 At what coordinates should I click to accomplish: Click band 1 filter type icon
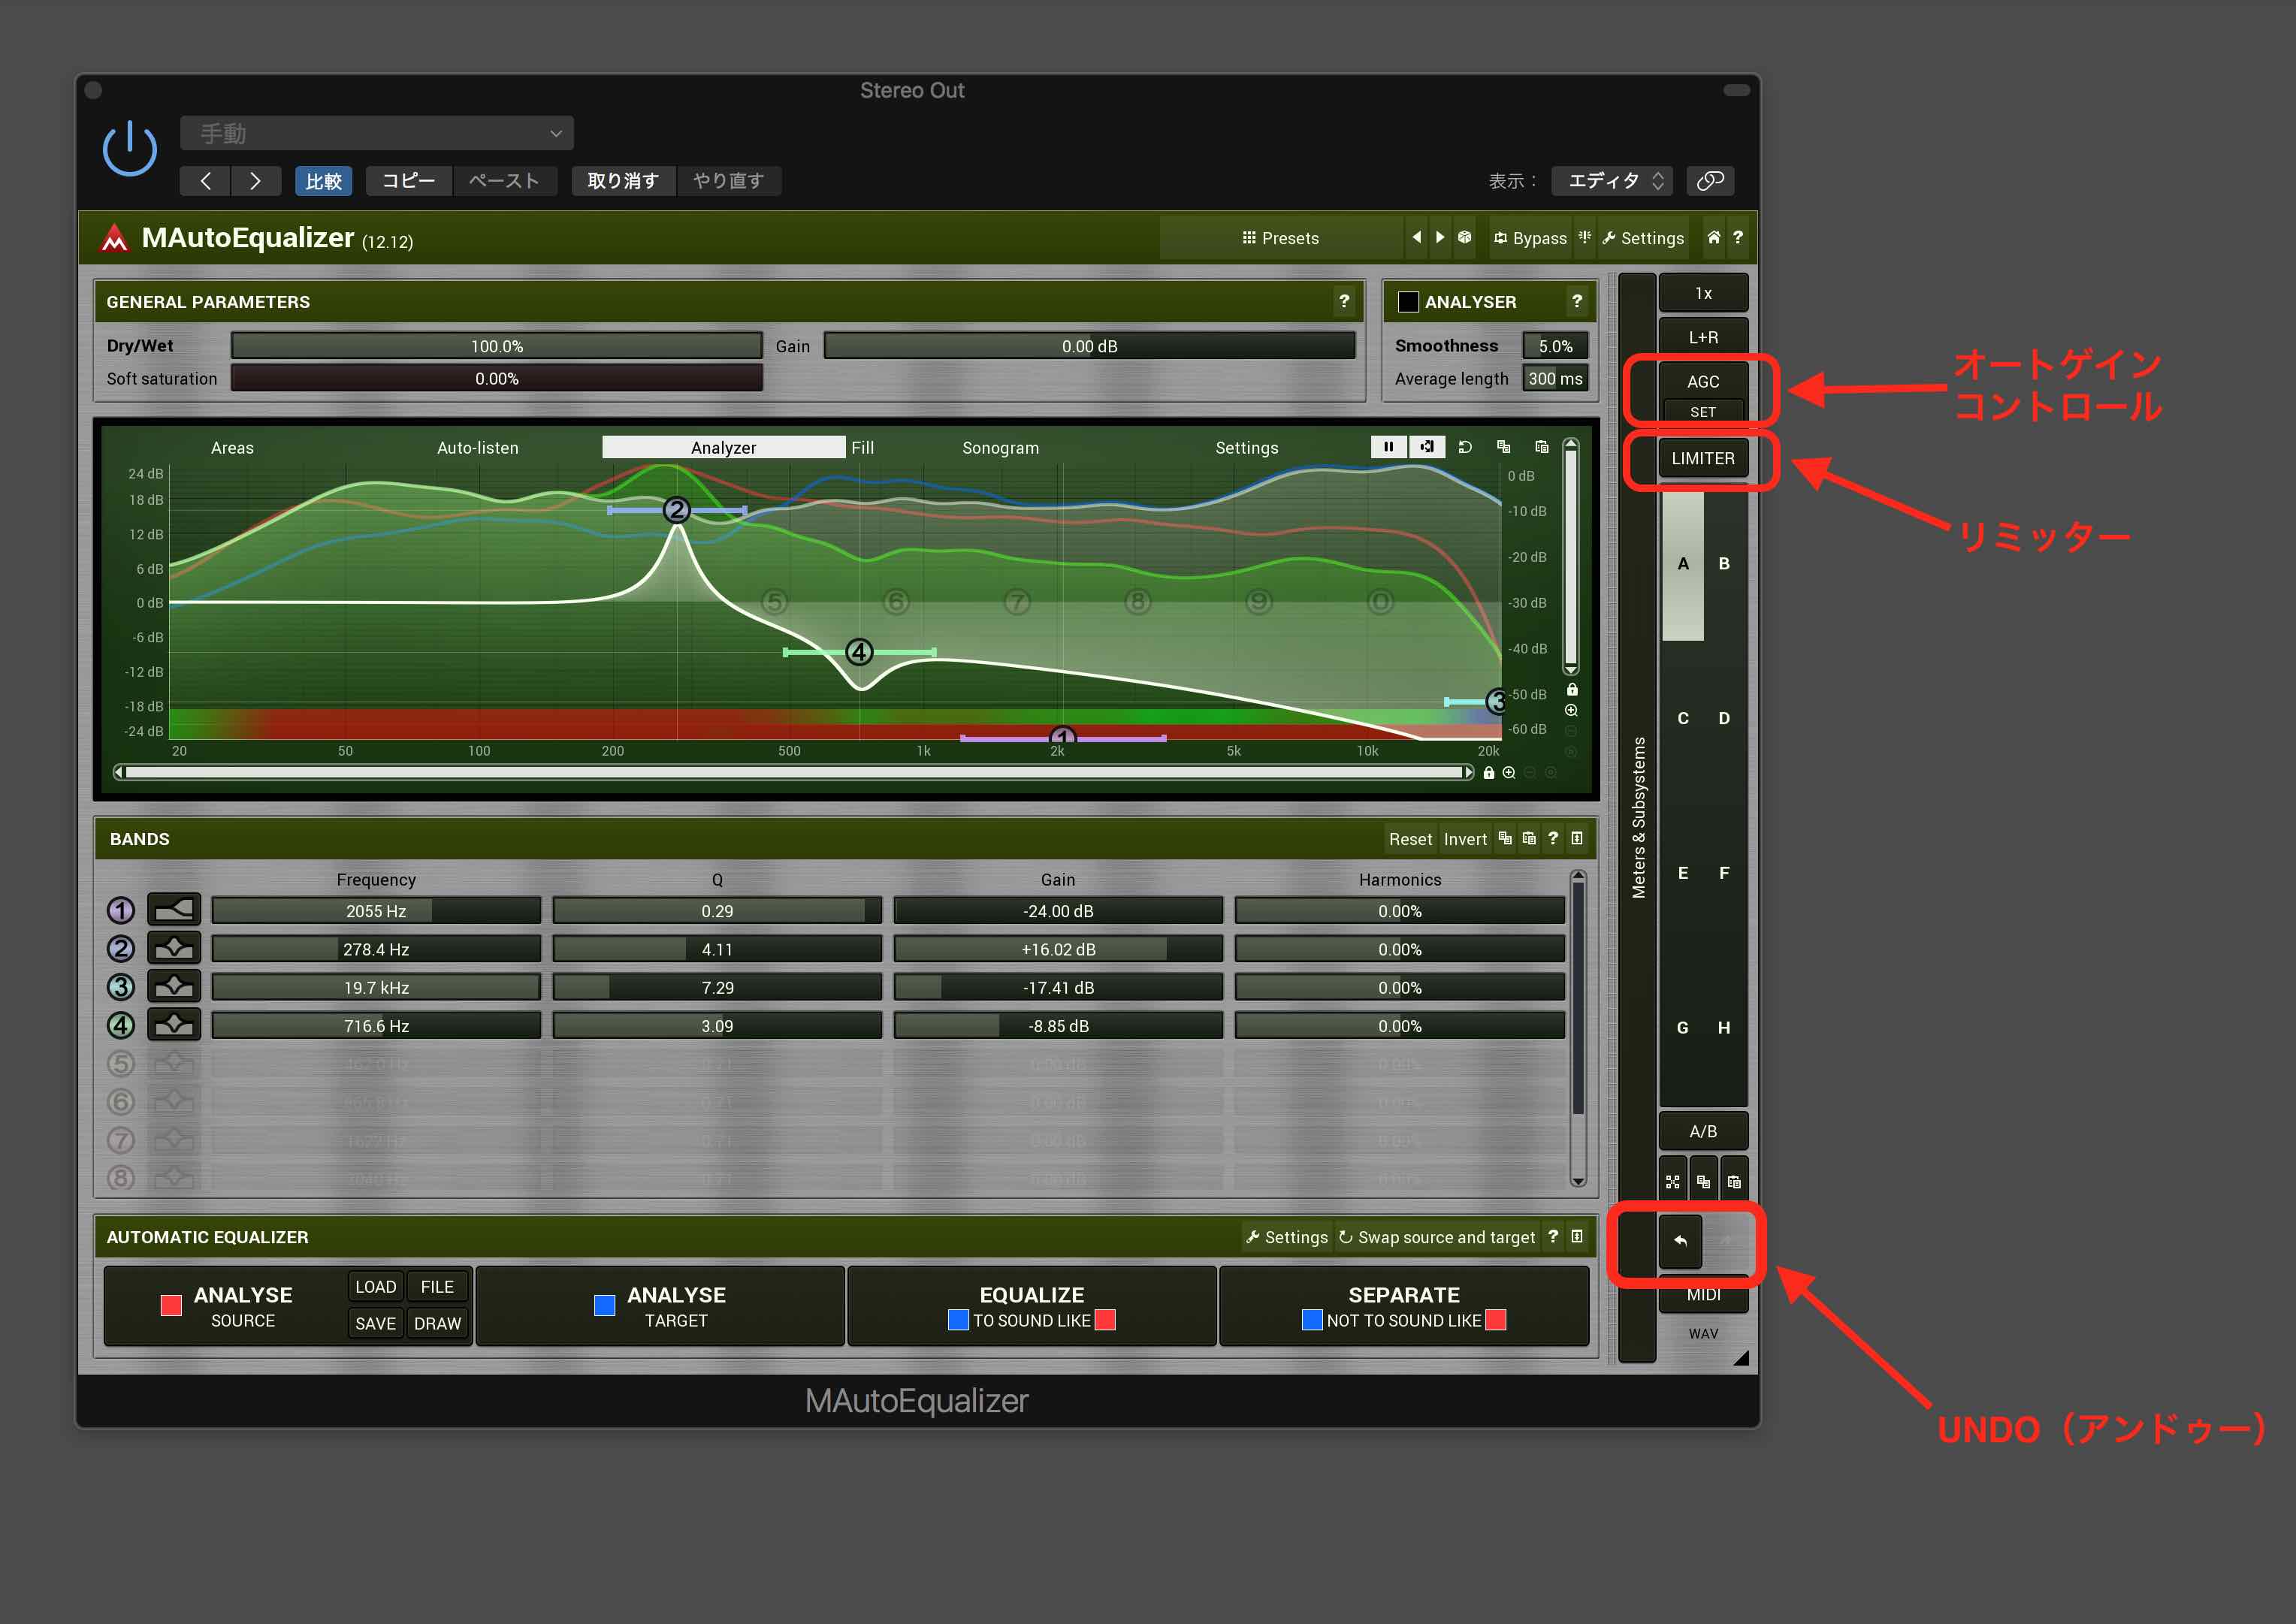coord(174,910)
